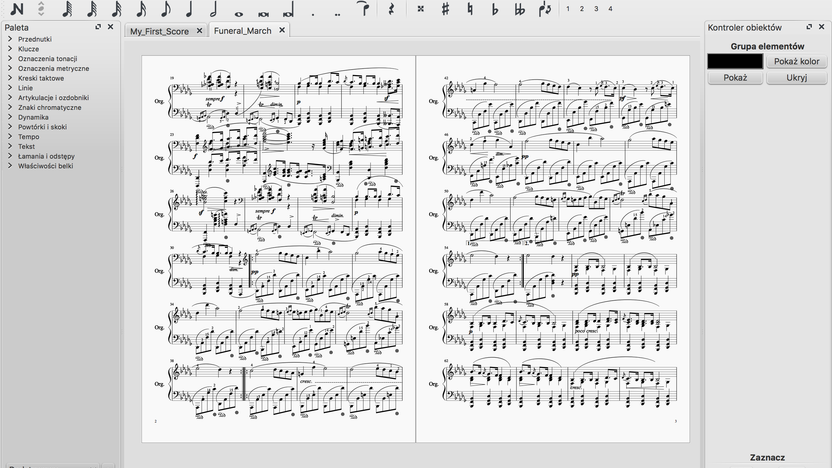Select the 128th note duration
This screenshot has width=832, height=468.
[67, 8]
